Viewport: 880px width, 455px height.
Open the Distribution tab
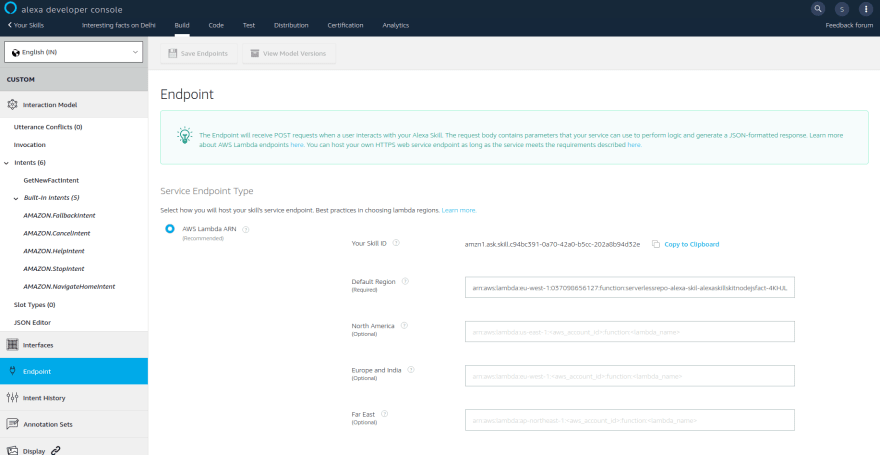[x=291, y=25]
